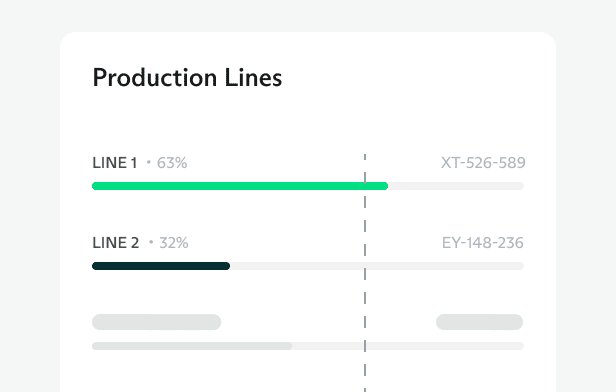Click the 32% value for Line 2
The height and width of the screenshot is (392, 616).
pos(174,243)
